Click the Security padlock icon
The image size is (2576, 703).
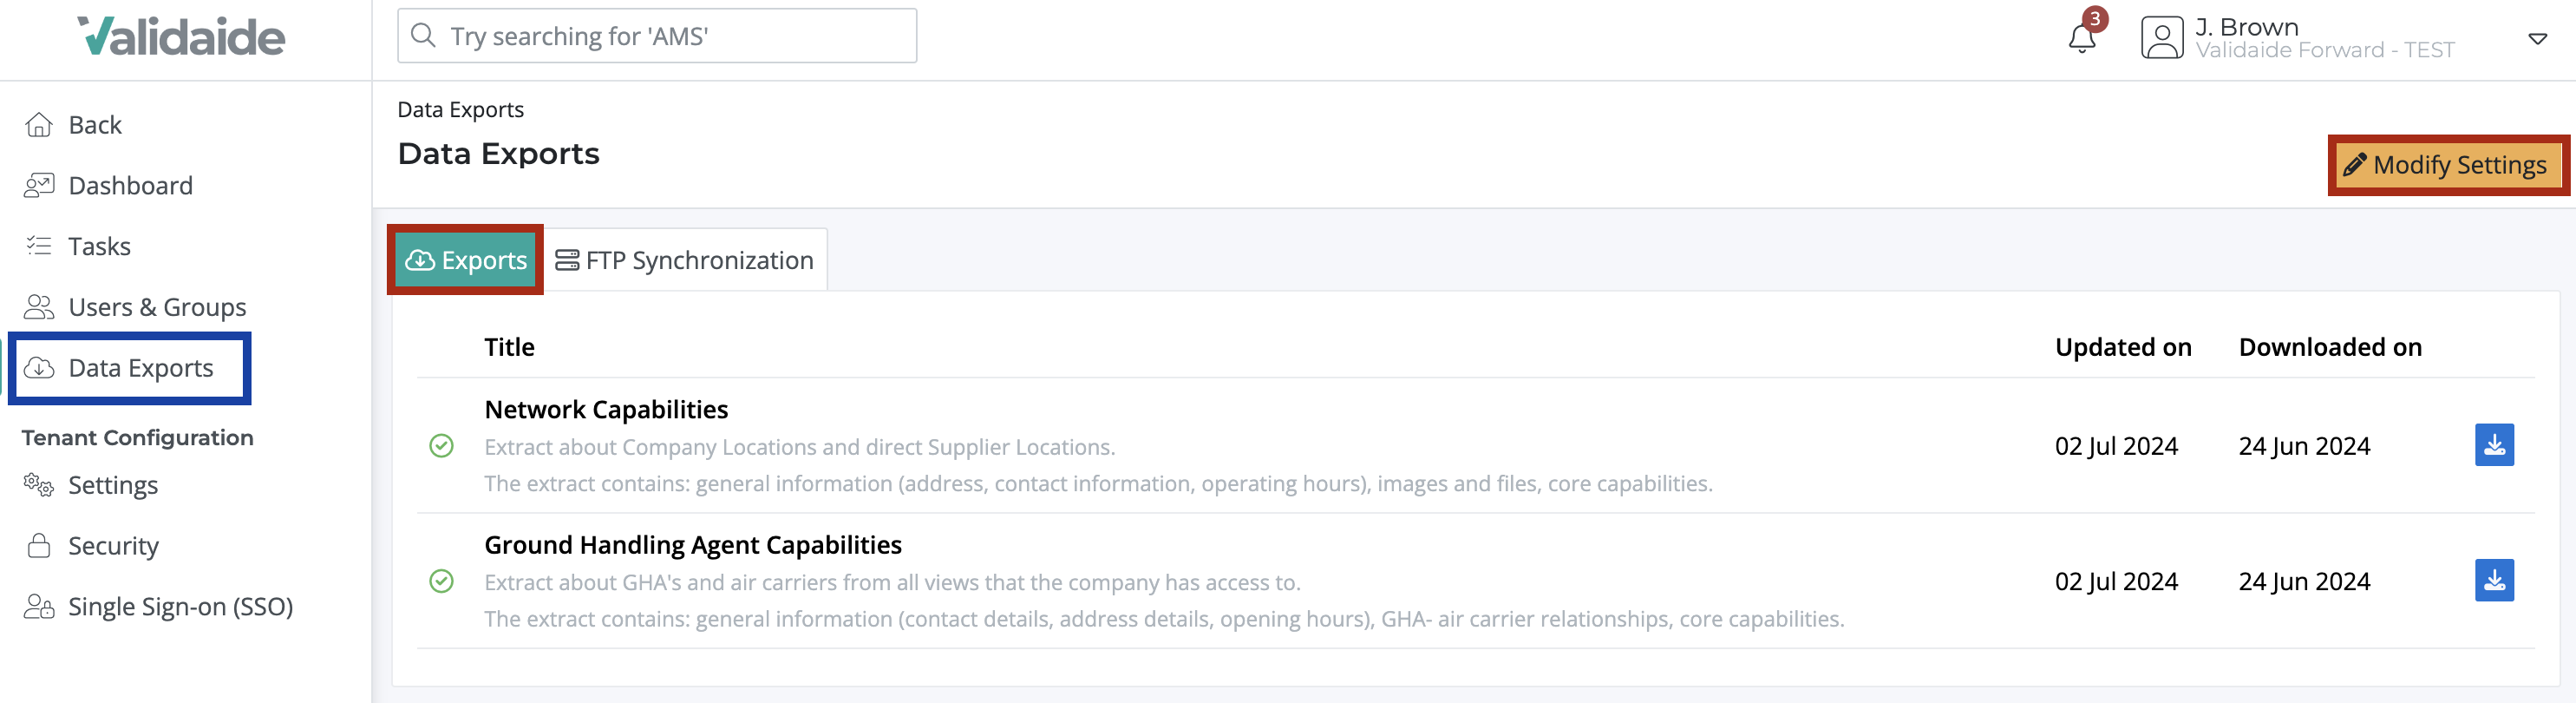40,545
